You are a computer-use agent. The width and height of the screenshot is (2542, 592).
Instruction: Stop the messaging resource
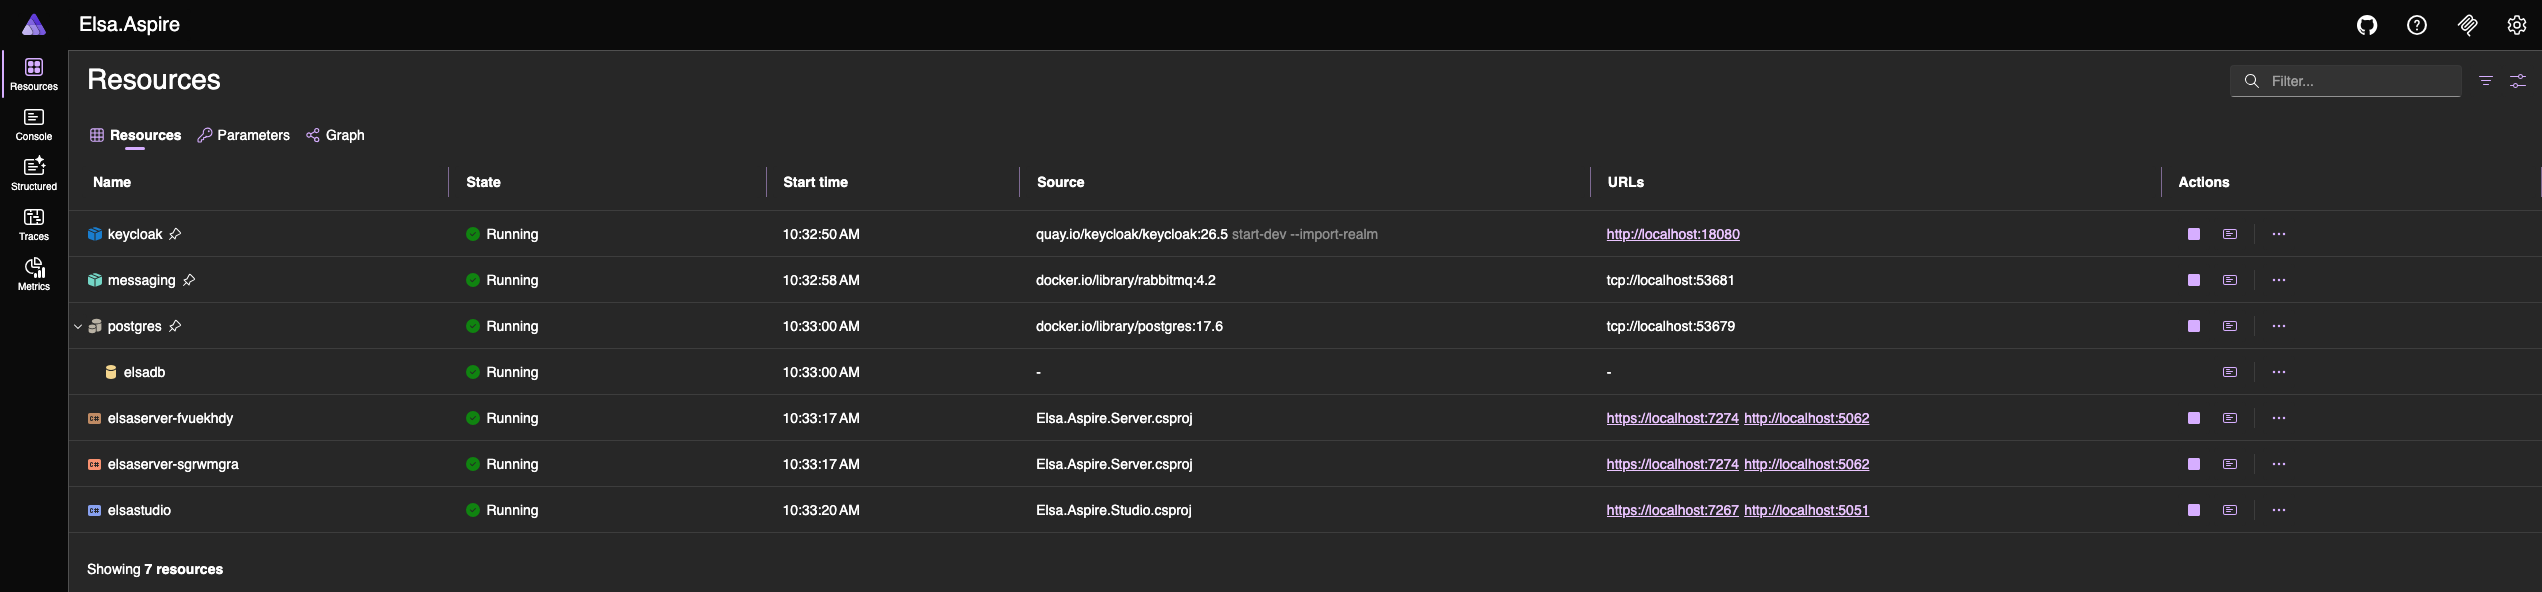tap(2194, 280)
